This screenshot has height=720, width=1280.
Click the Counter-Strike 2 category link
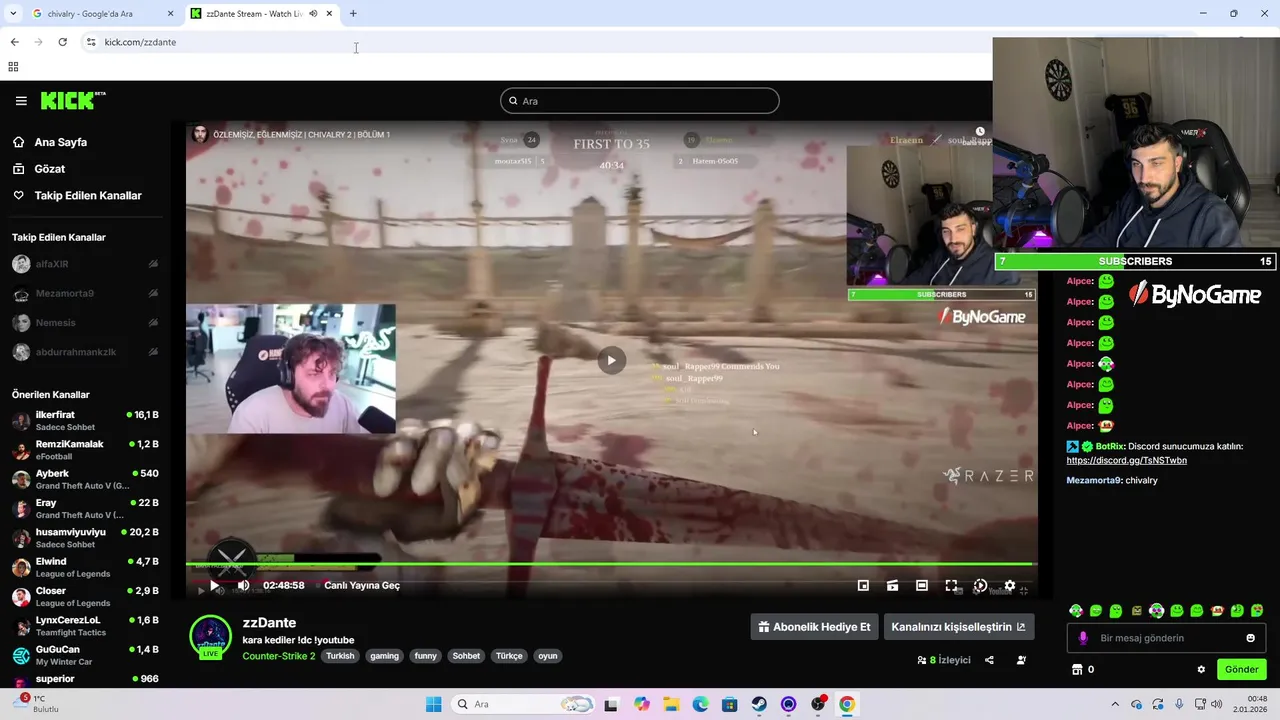[x=279, y=656]
